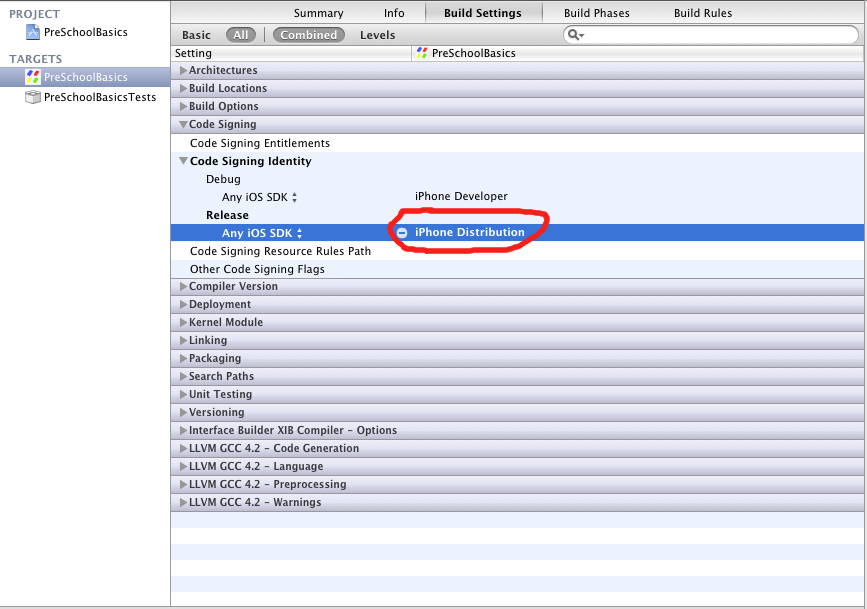The image size is (867, 609).
Task: Open the Build Rules tab
Action: 702,13
